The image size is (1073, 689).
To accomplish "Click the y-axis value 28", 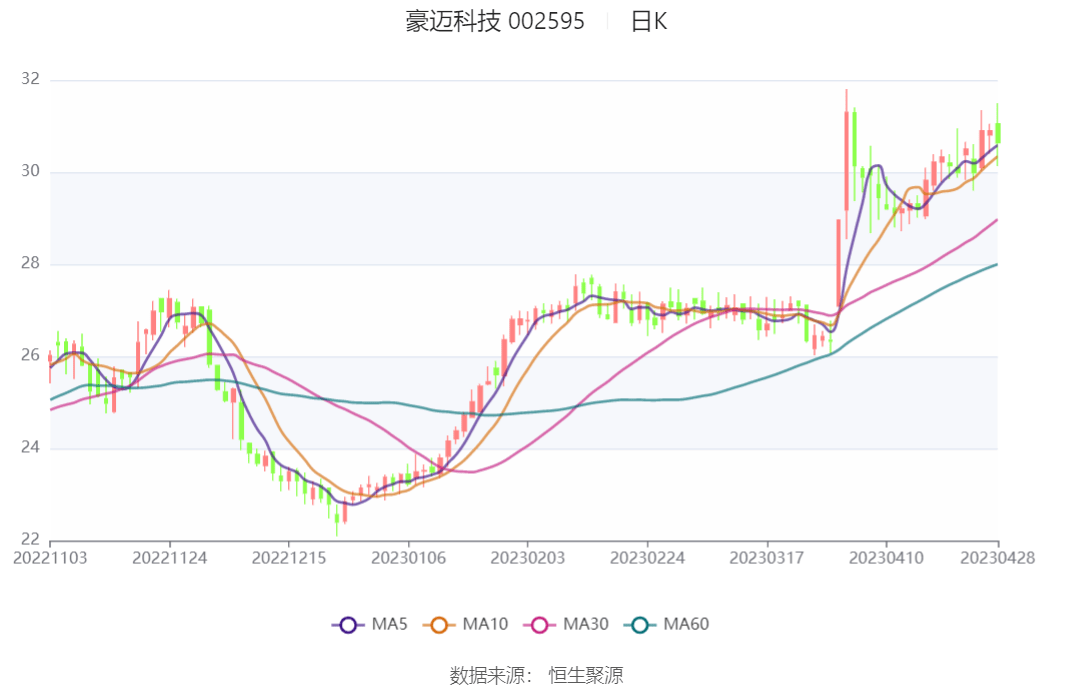I will [31, 263].
